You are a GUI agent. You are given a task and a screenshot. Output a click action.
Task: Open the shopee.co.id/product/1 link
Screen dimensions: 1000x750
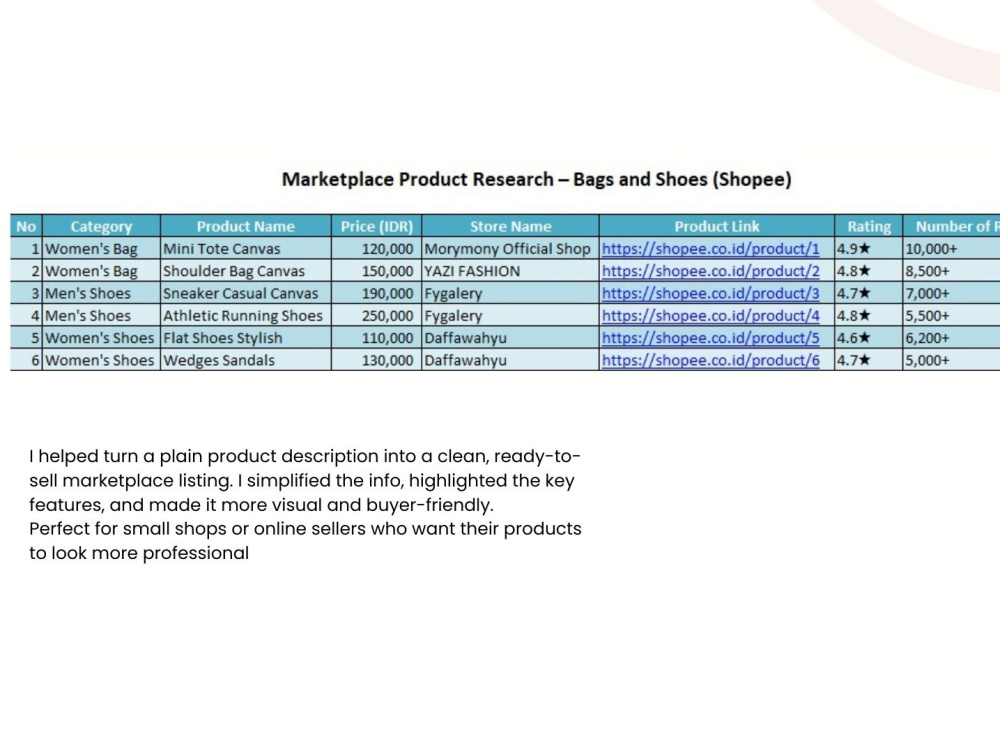coord(710,249)
